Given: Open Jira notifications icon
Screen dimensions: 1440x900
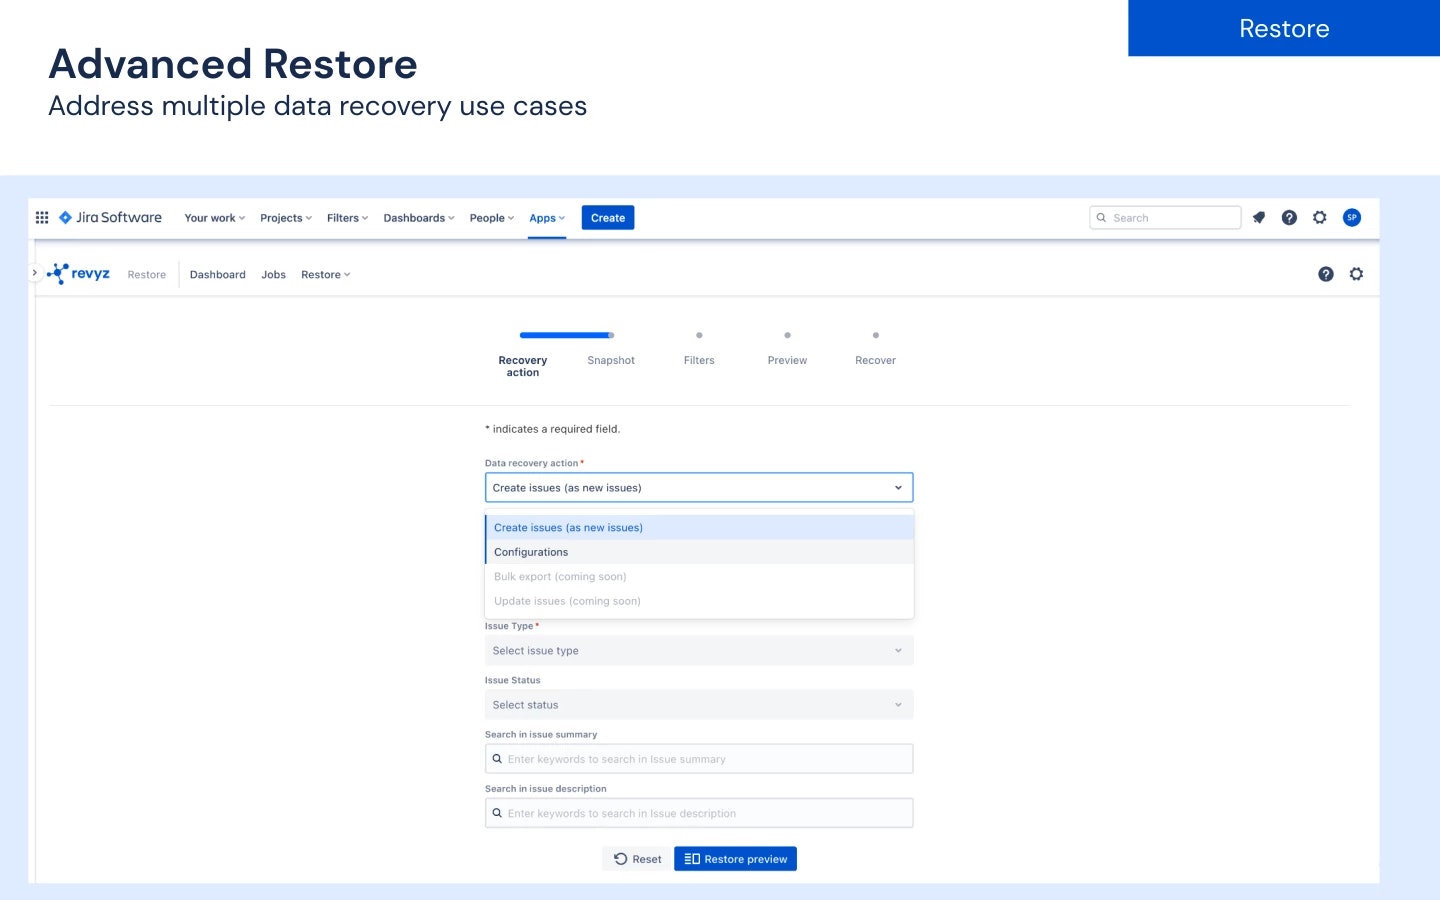Looking at the screenshot, I should pos(1259,217).
